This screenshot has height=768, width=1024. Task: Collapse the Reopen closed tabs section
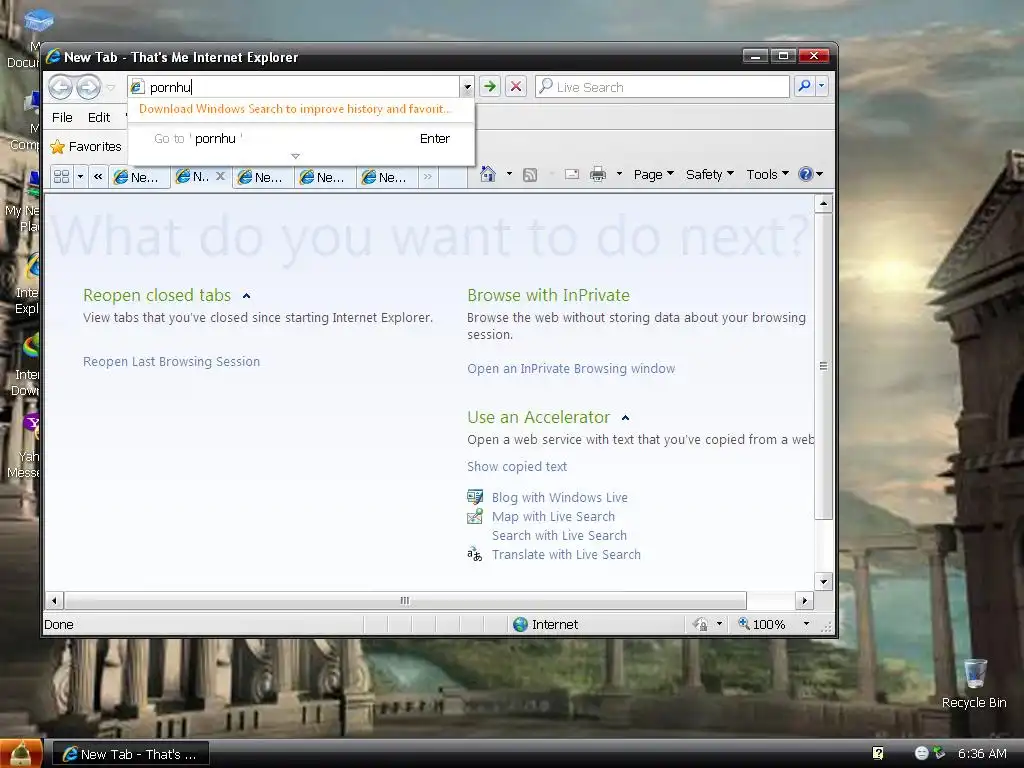click(x=246, y=296)
